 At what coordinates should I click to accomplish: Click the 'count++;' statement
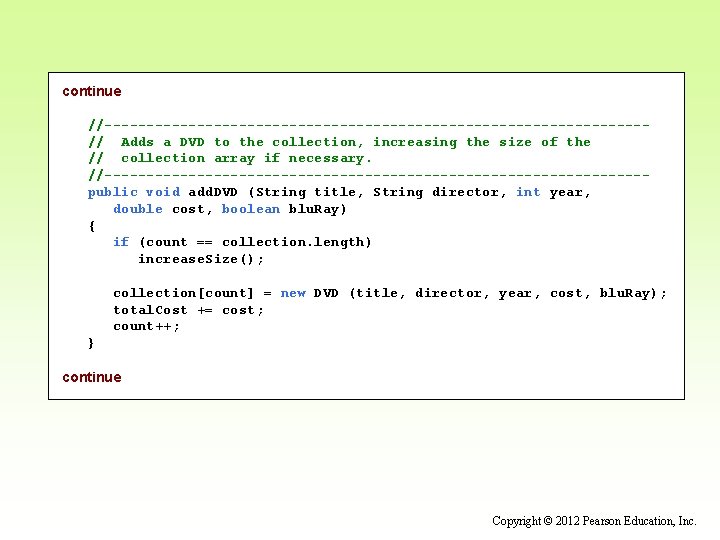point(146,326)
